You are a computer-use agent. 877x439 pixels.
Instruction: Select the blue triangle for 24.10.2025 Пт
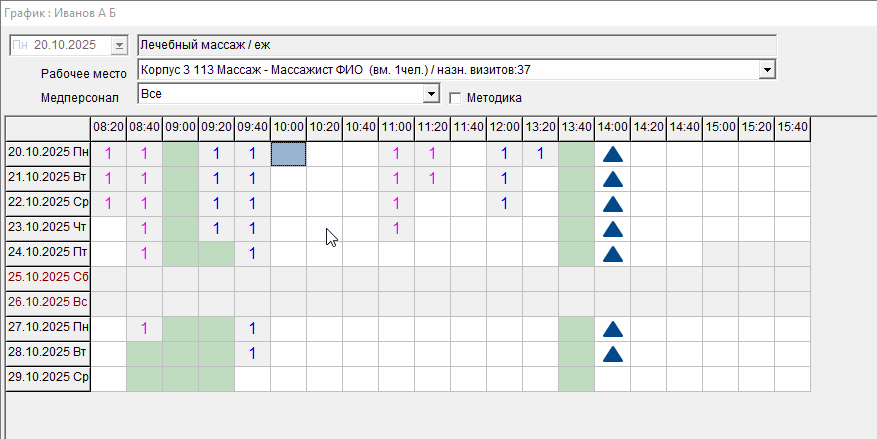click(x=612, y=254)
